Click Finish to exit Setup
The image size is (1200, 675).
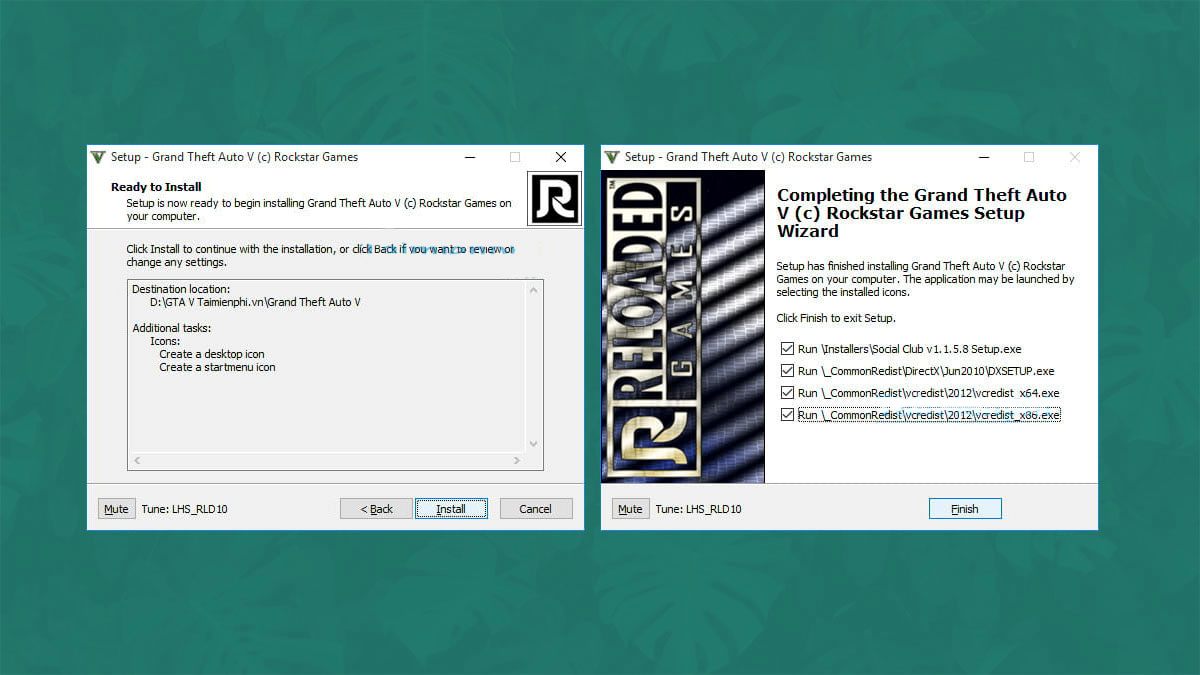tap(965, 509)
